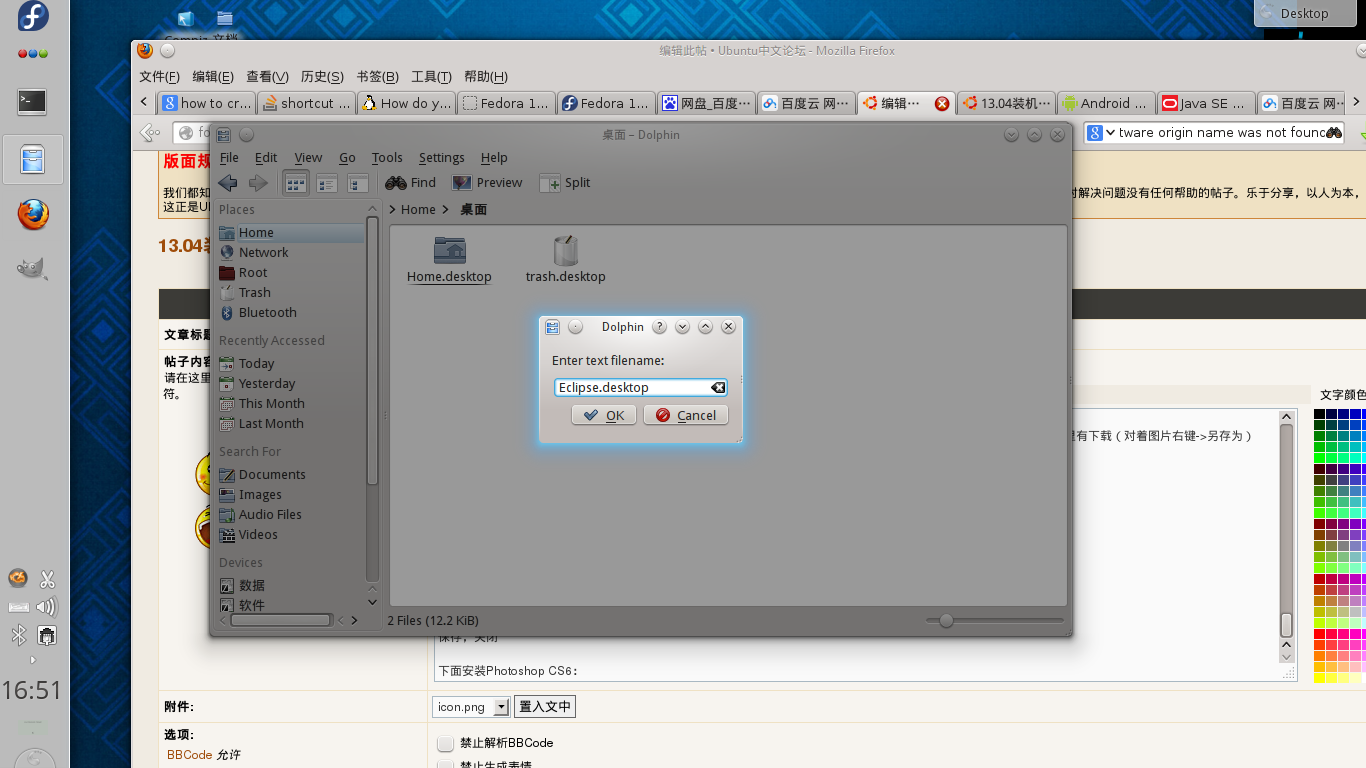Launch GIMP from the left panel
Image resolution: width=1366 pixels, height=768 pixels.
(32, 268)
